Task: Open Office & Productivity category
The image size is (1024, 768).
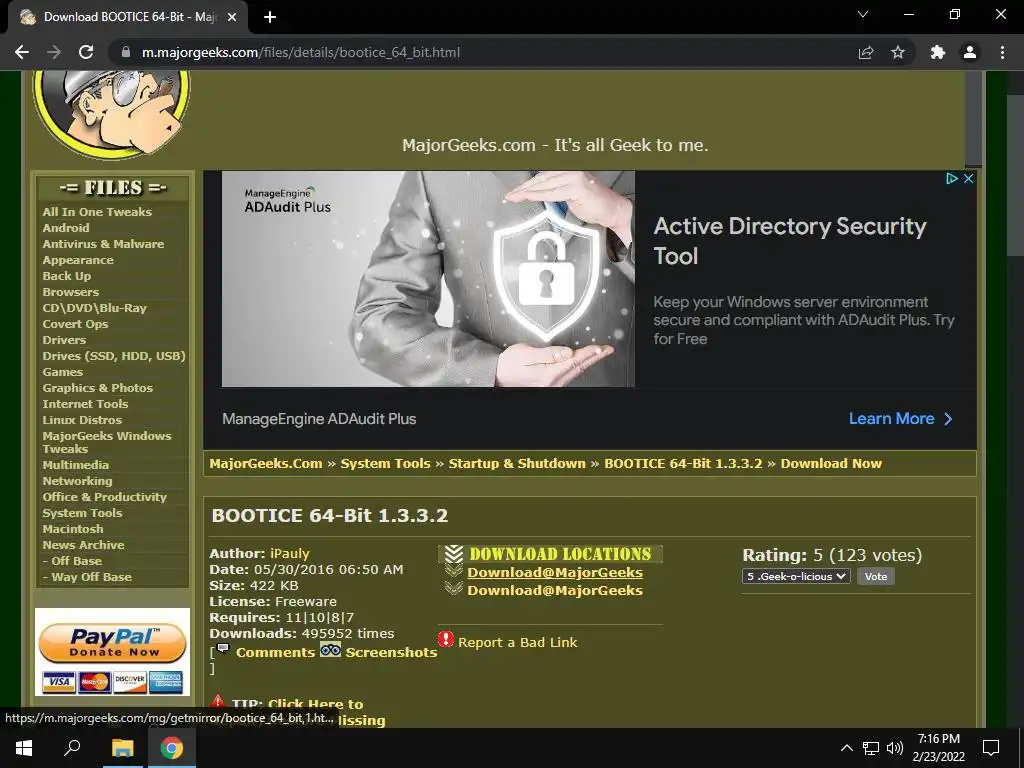Action: 104,497
